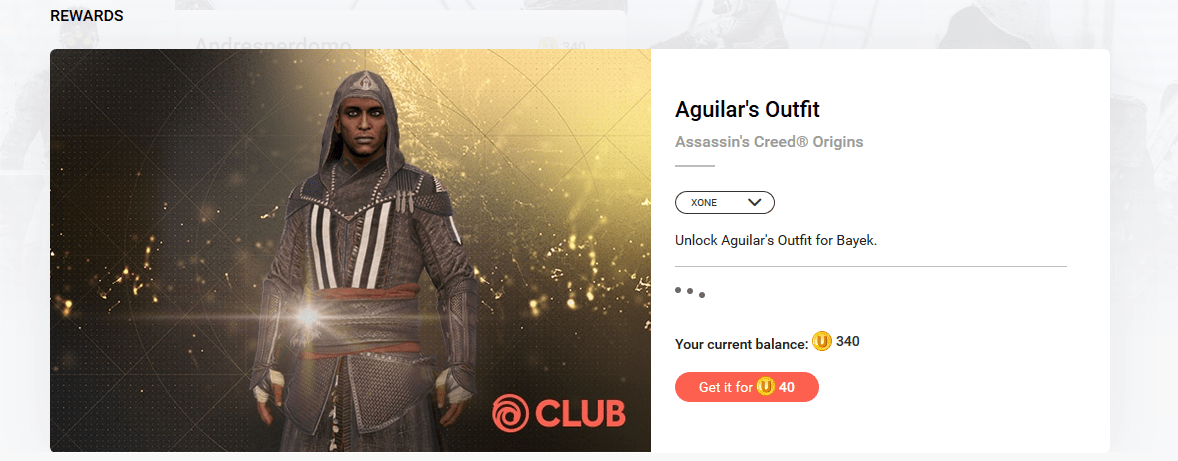
Task: Click the faded Andresperdomo username
Action: coord(273,44)
